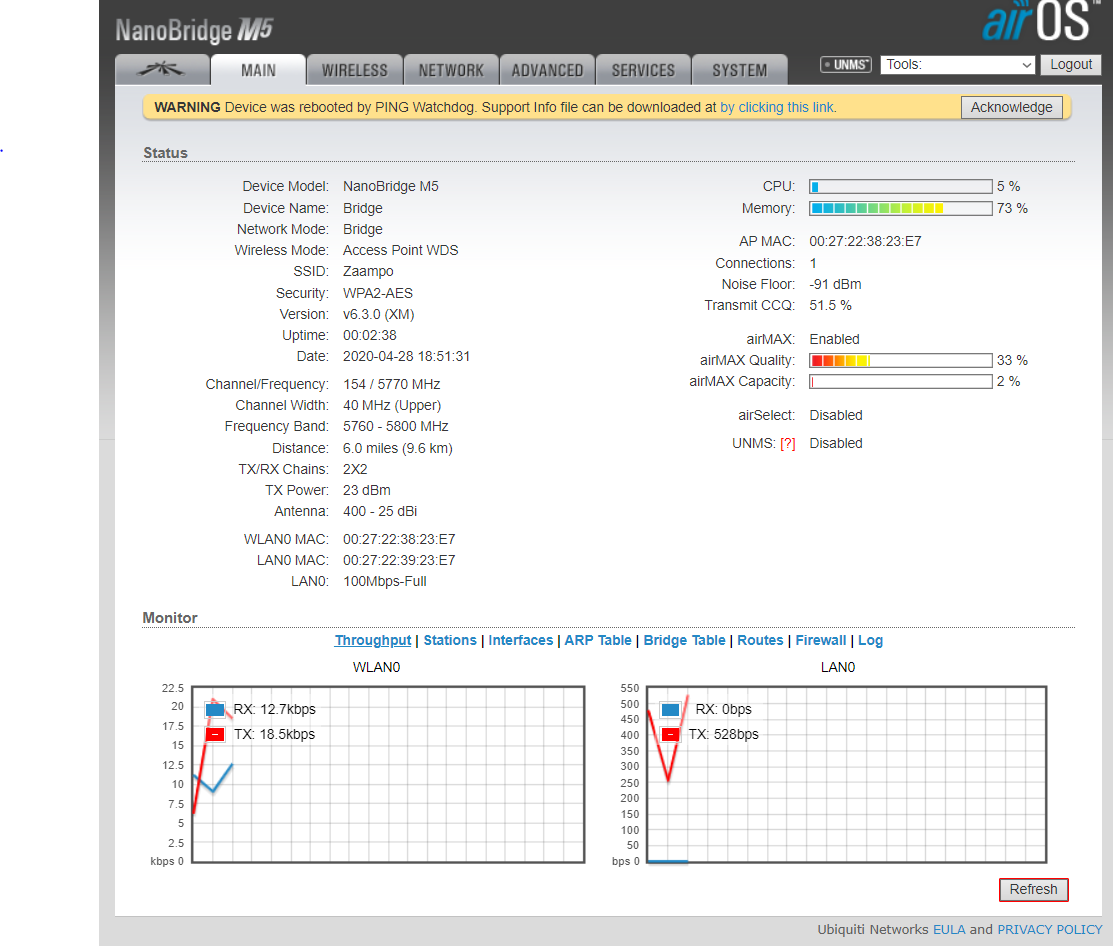Select the SERVICES tab

coord(643,70)
